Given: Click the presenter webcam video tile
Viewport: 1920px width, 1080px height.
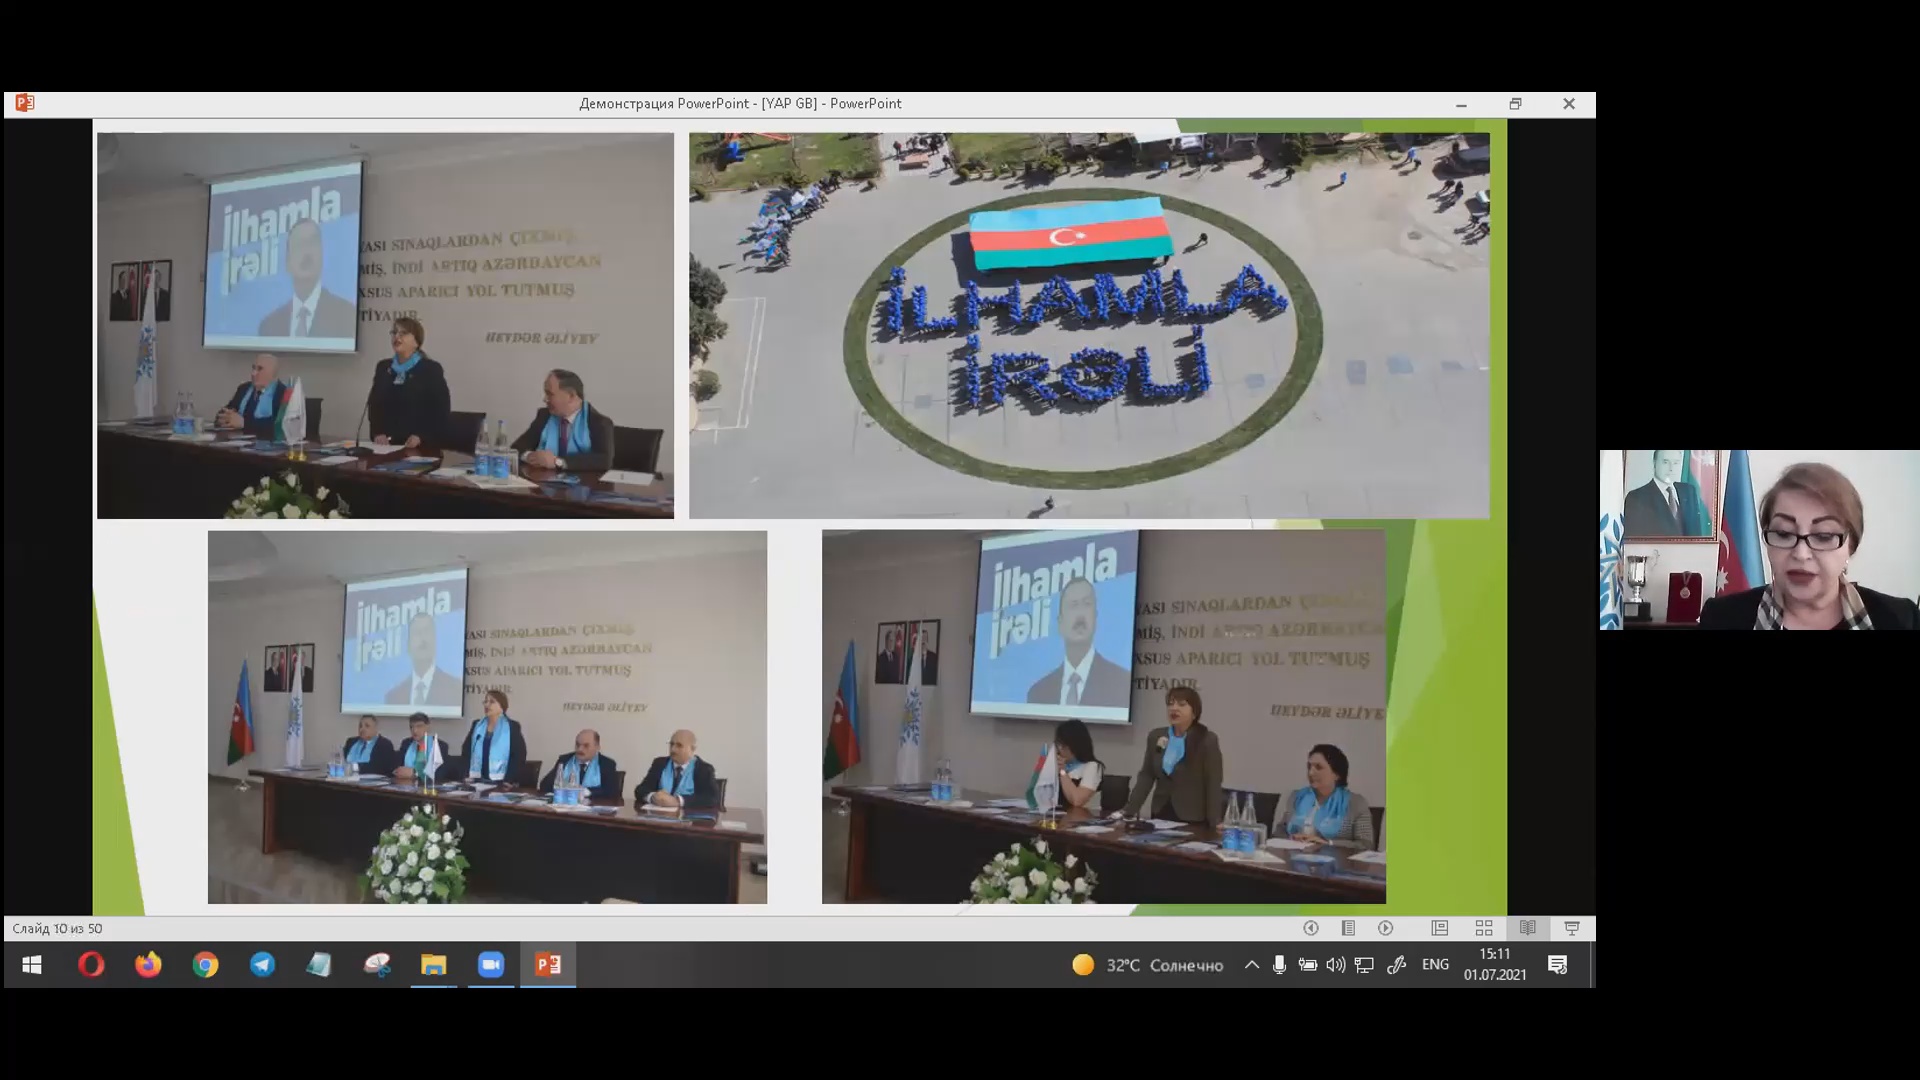Looking at the screenshot, I should 1759,540.
